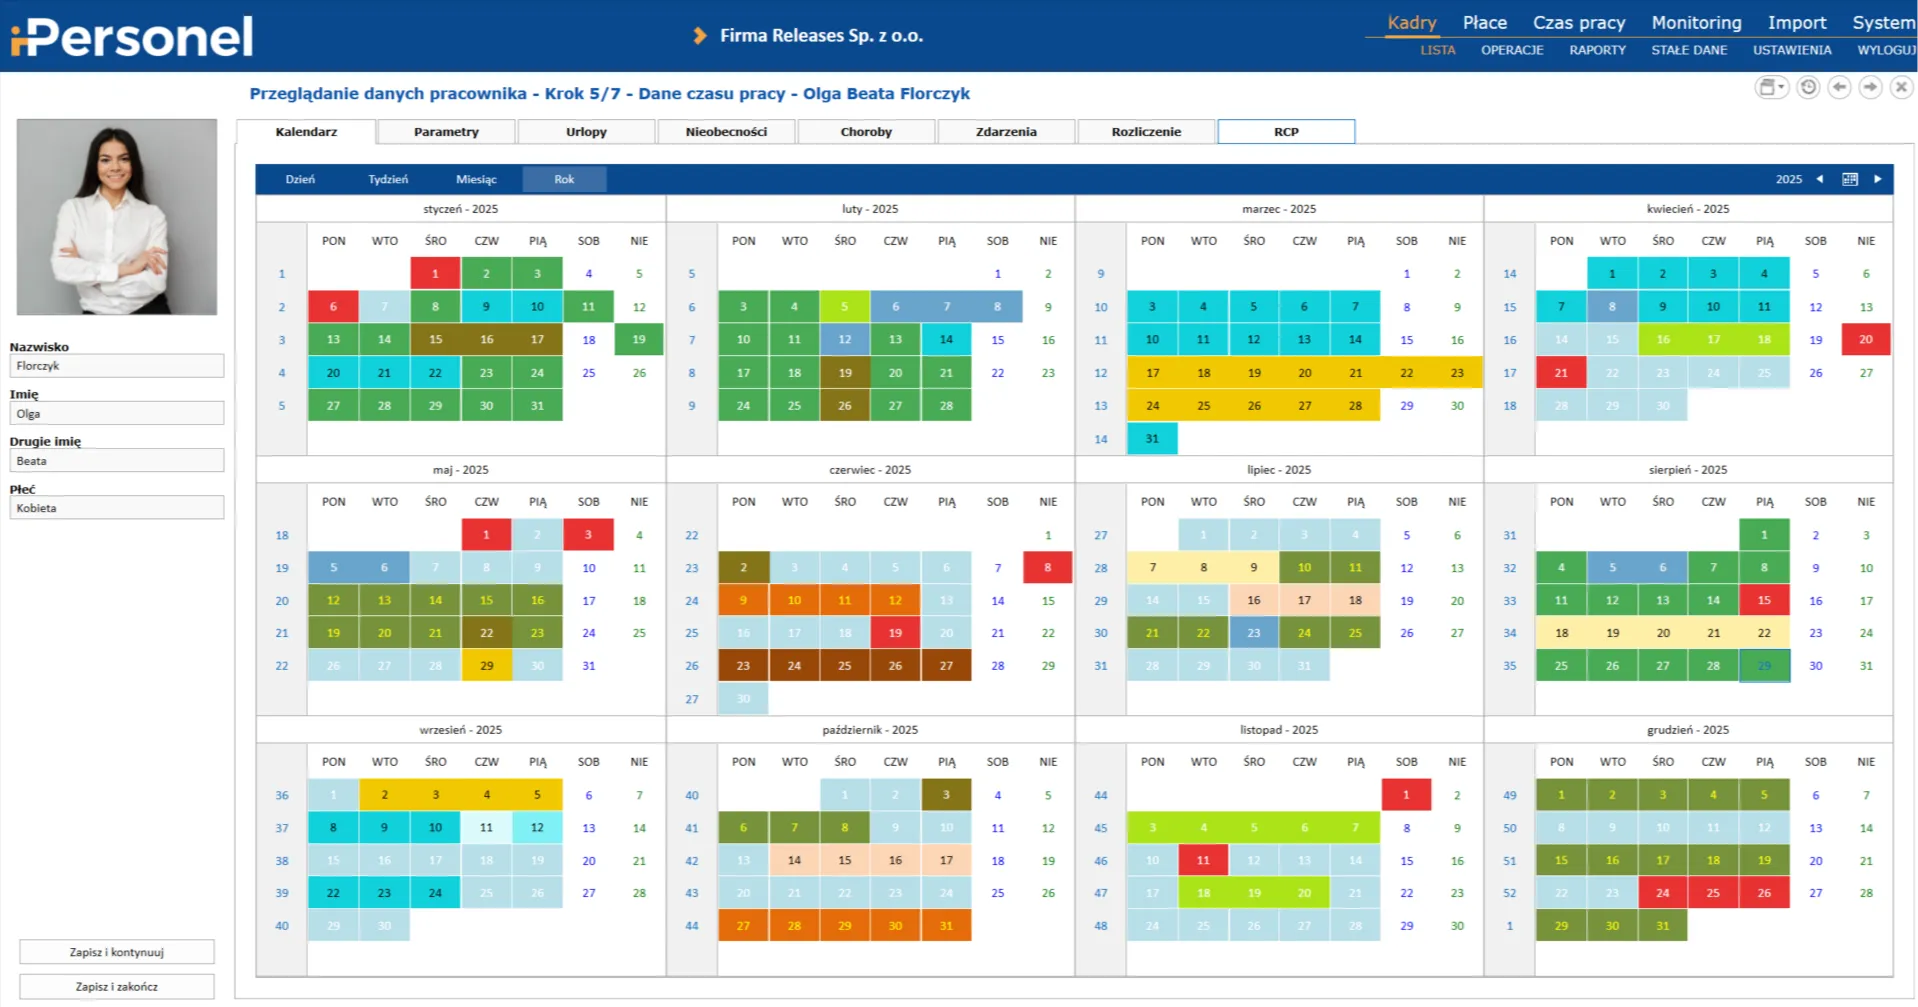Open the window layout dropdown icon
The image size is (1918, 1007).
click(x=1771, y=88)
